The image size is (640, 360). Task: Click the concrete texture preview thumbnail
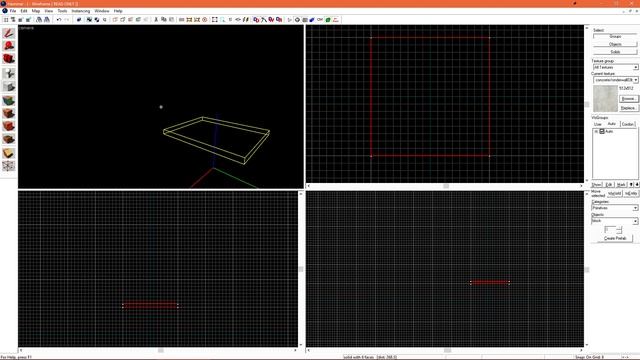click(x=605, y=98)
